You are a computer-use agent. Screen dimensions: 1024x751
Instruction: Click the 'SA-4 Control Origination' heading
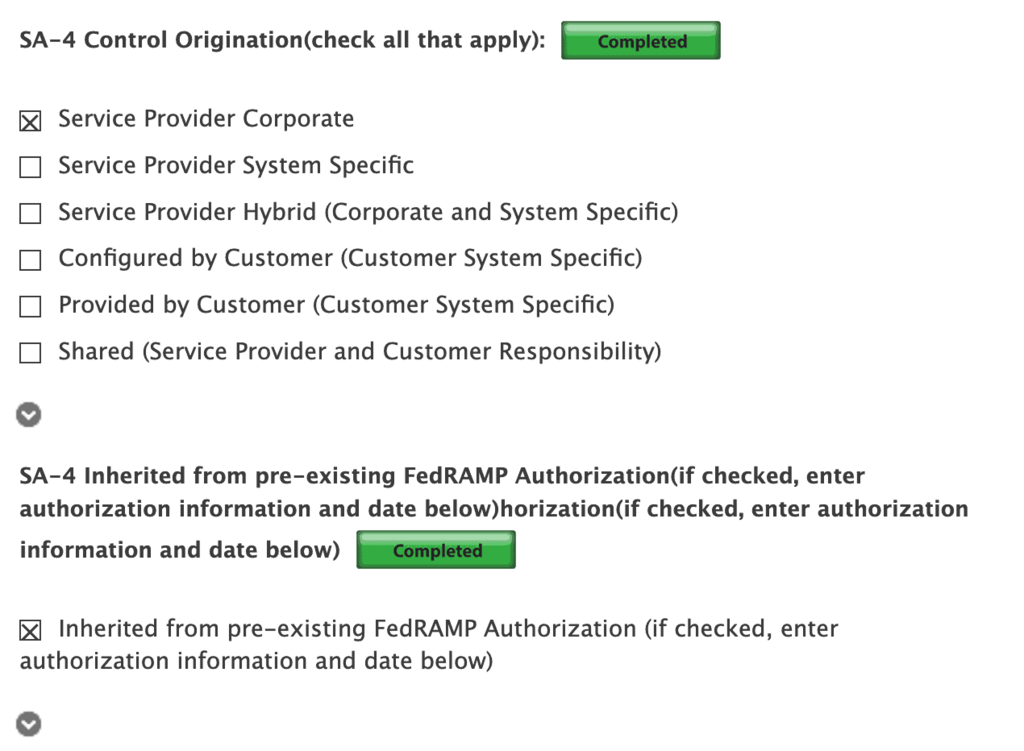282,41
